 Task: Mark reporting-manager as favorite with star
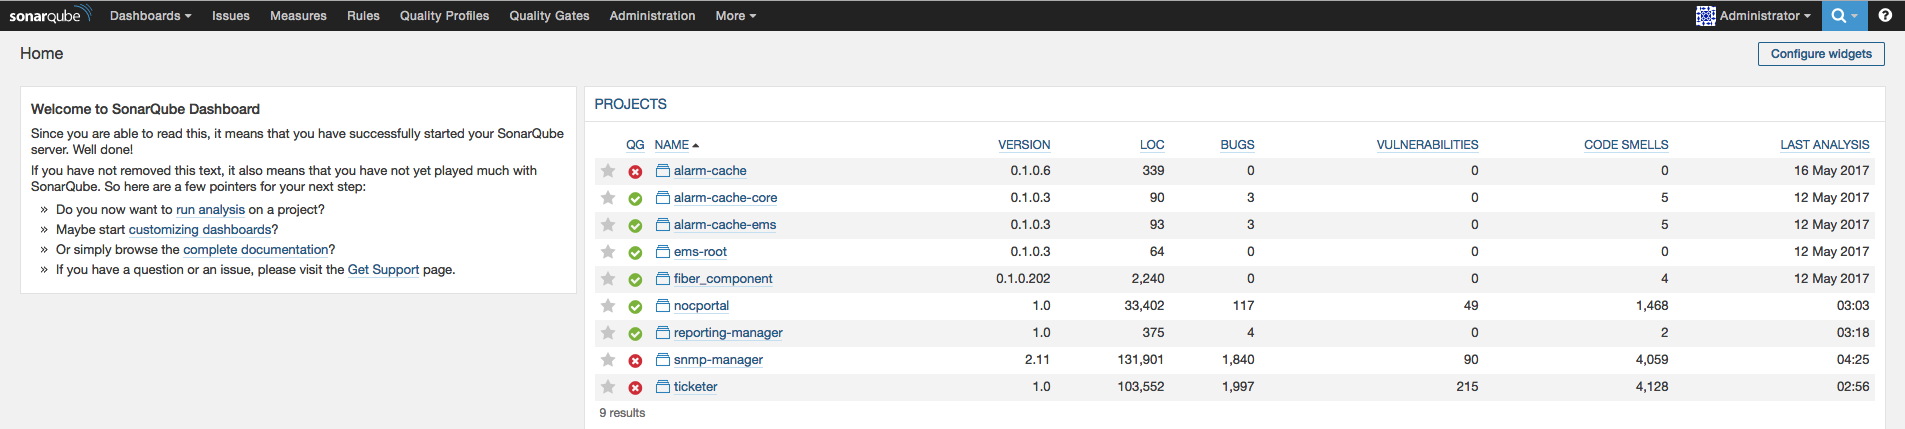(x=608, y=333)
